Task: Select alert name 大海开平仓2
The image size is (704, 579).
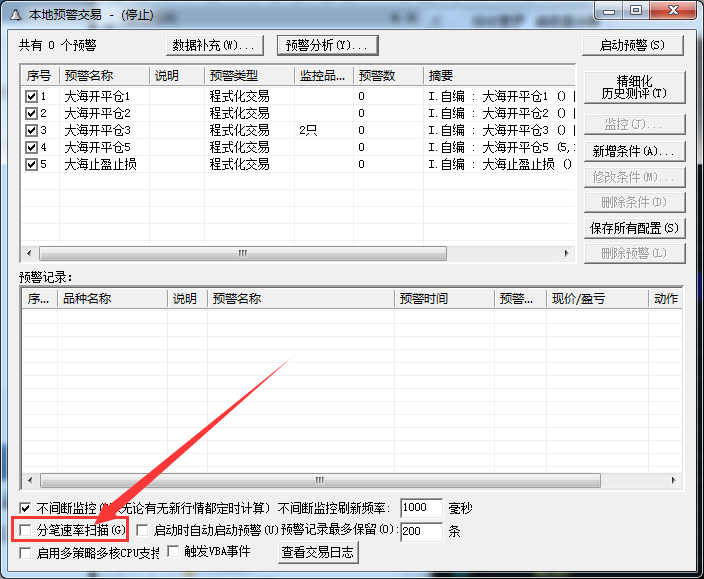Action: tap(97, 113)
